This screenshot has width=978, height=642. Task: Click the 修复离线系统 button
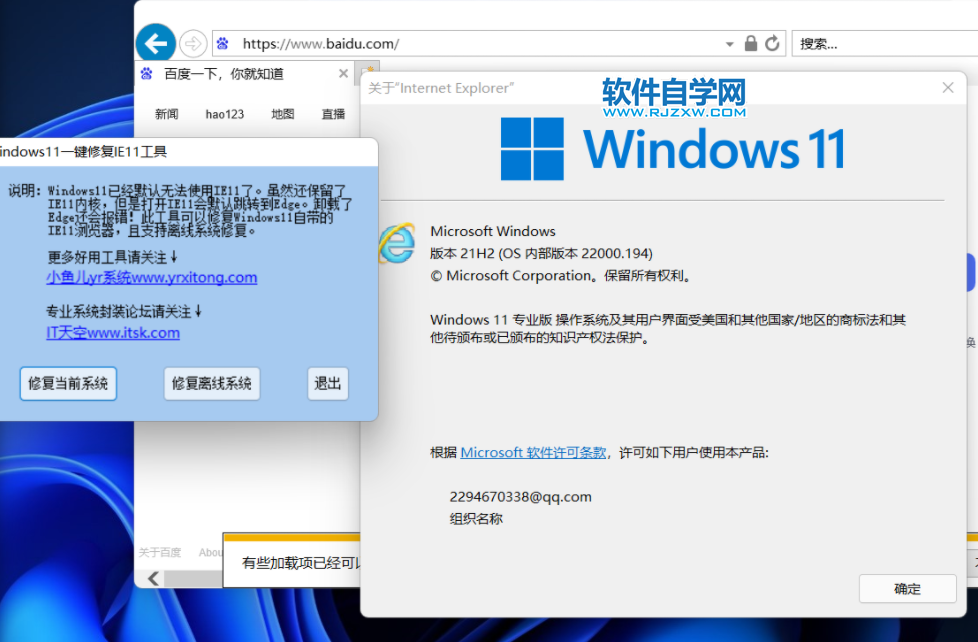[x=211, y=383]
